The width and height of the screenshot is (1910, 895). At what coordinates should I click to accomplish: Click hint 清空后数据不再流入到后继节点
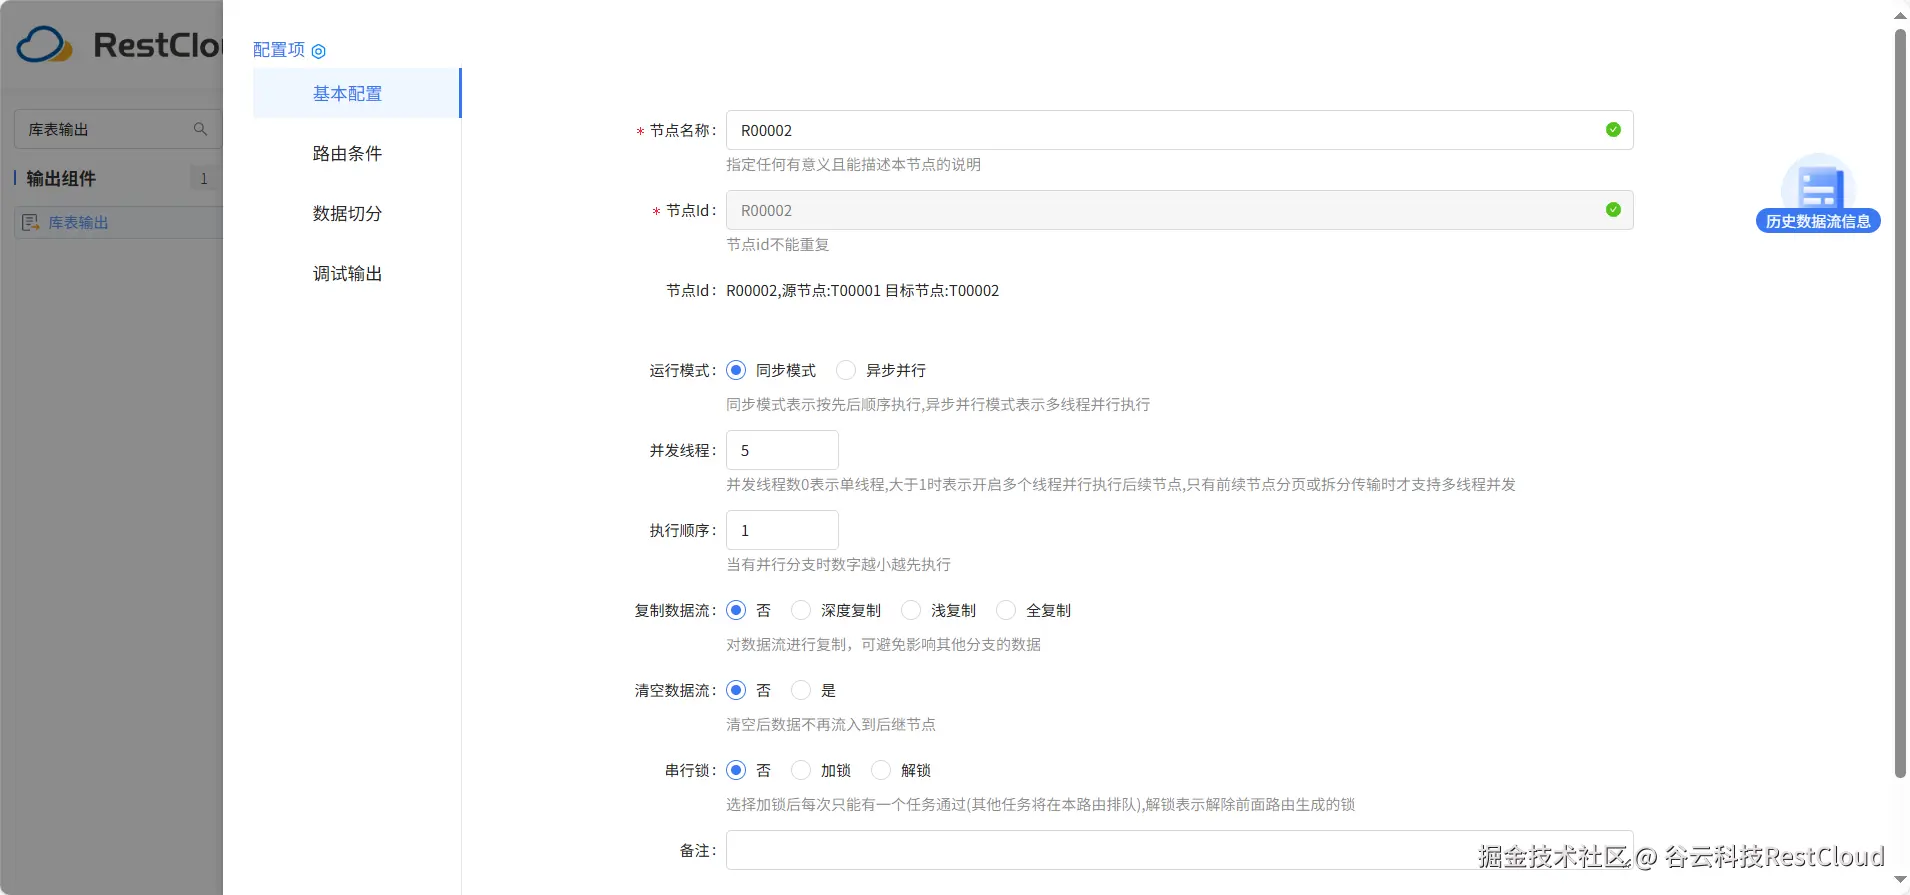[831, 724]
